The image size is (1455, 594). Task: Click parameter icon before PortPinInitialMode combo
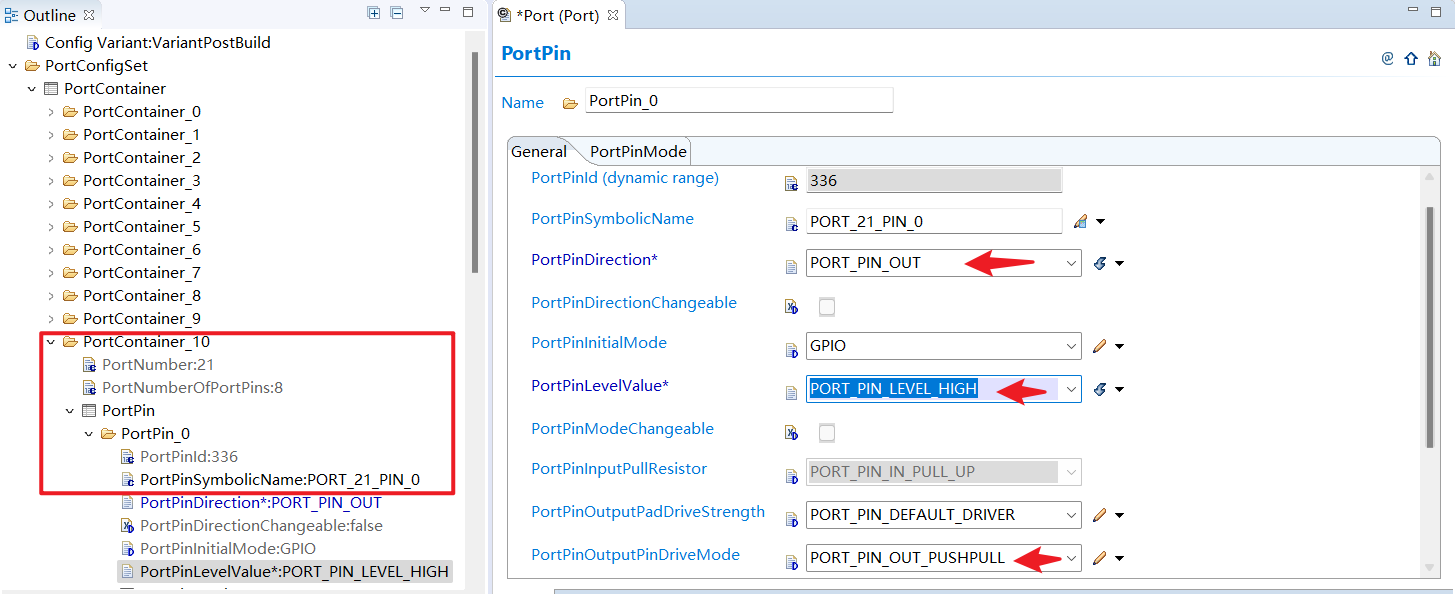791,350
